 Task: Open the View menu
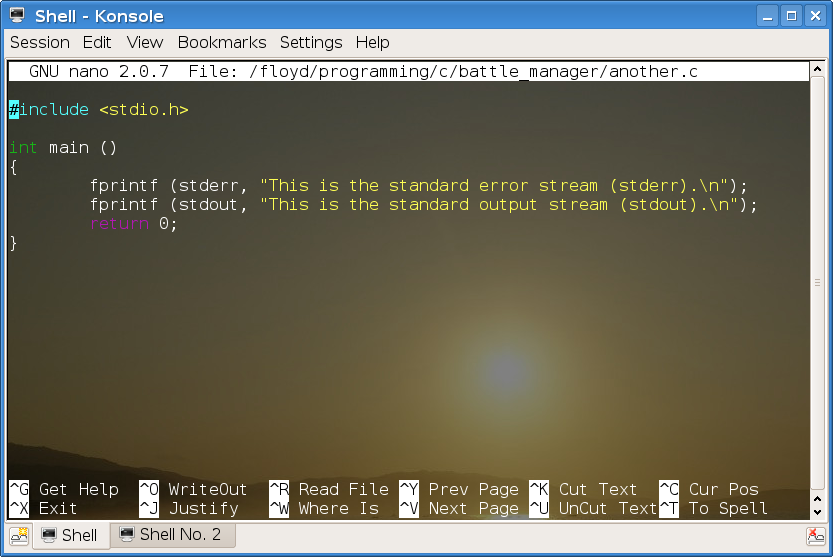(x=144, y=43)
